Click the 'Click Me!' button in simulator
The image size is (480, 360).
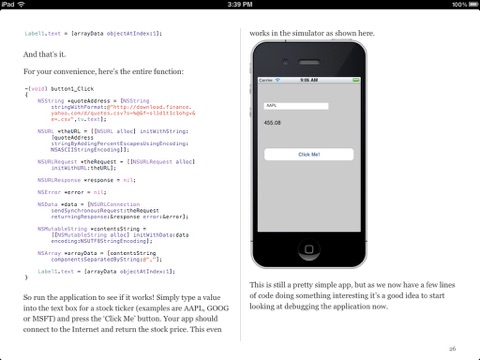[x=309, y=154]
